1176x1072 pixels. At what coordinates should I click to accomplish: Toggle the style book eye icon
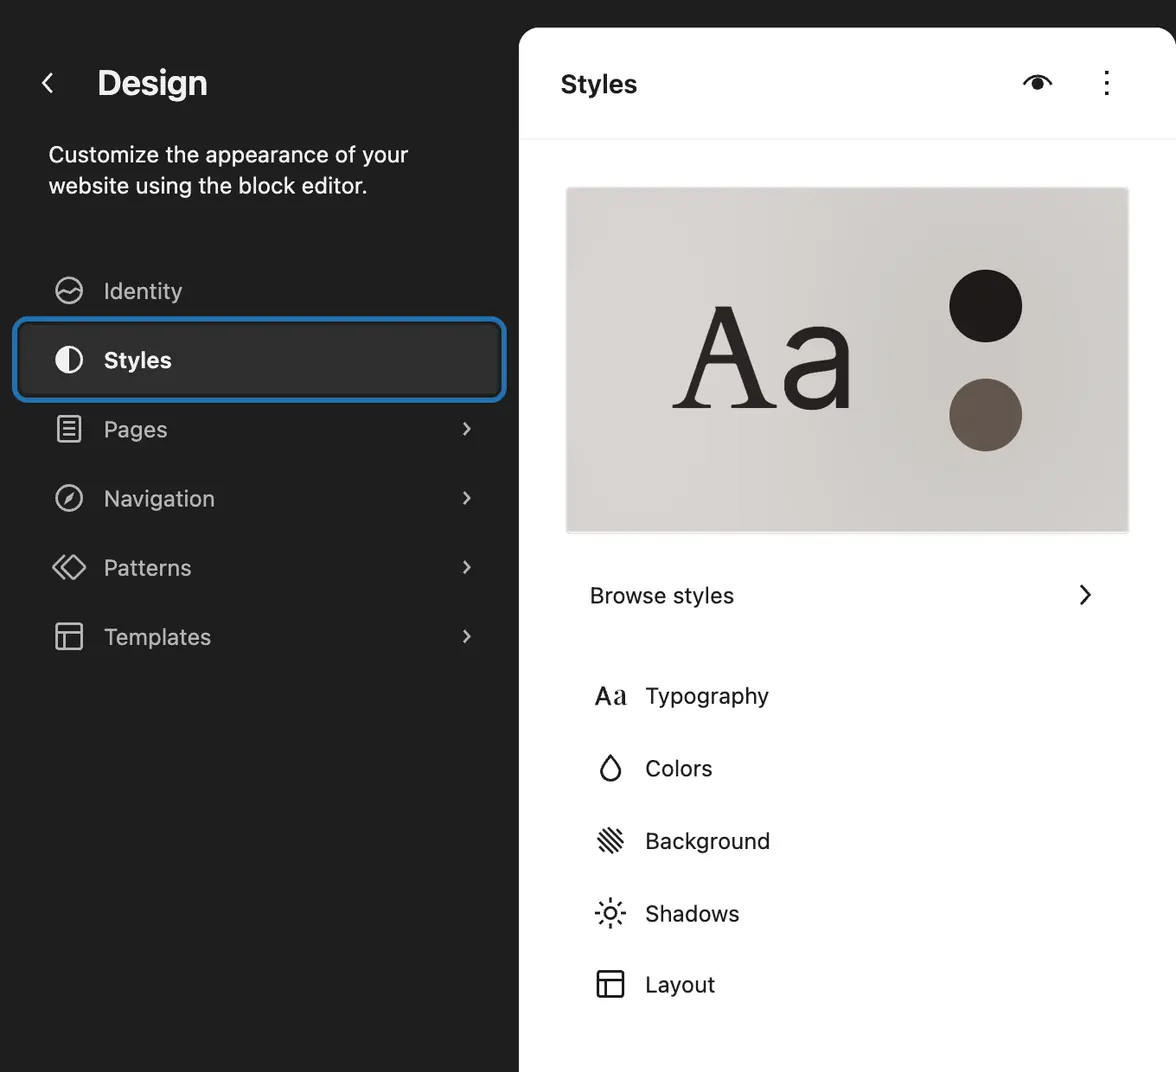(1037, 83)
